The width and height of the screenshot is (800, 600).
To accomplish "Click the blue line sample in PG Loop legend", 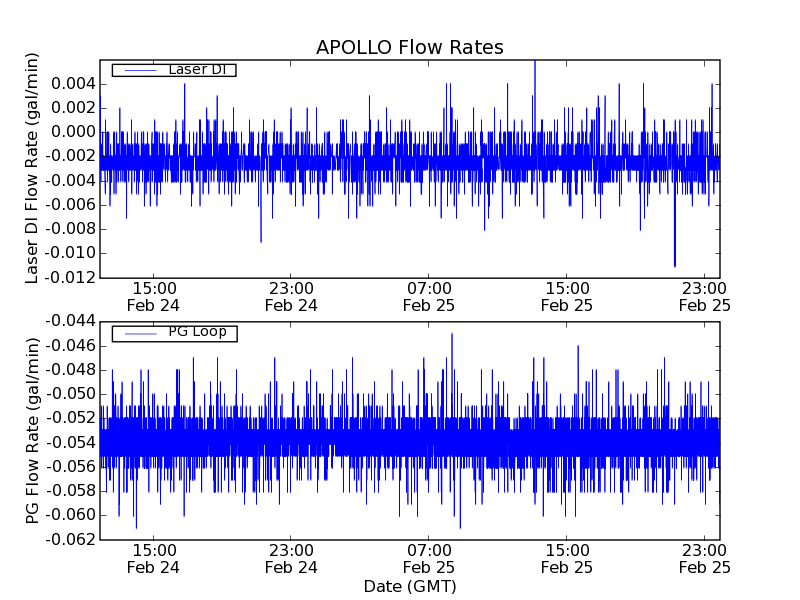I will (x=140, y=332).
